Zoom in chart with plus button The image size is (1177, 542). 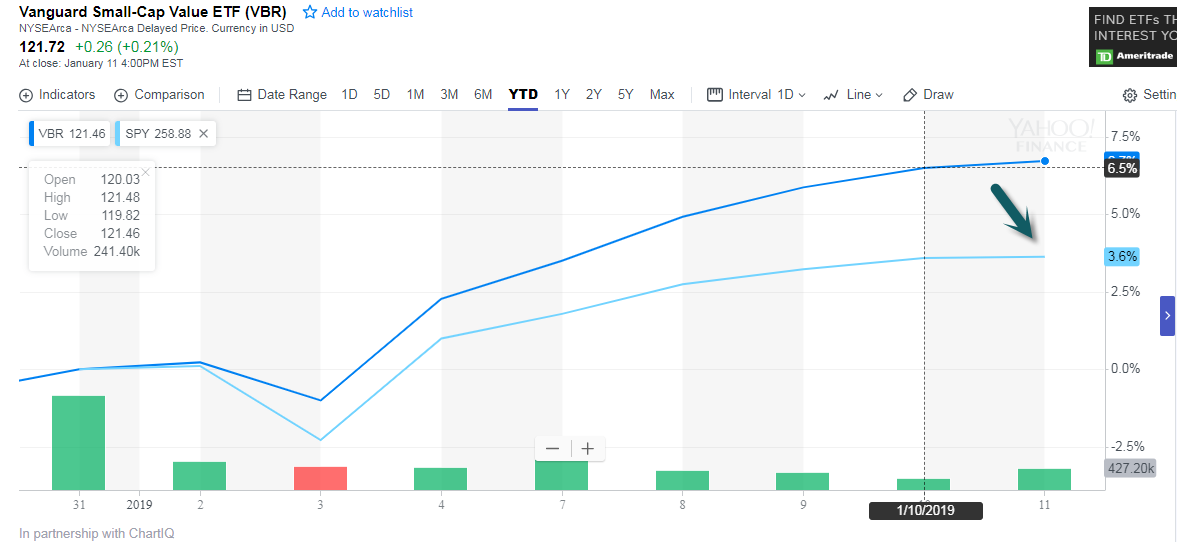tap(588, 449)
